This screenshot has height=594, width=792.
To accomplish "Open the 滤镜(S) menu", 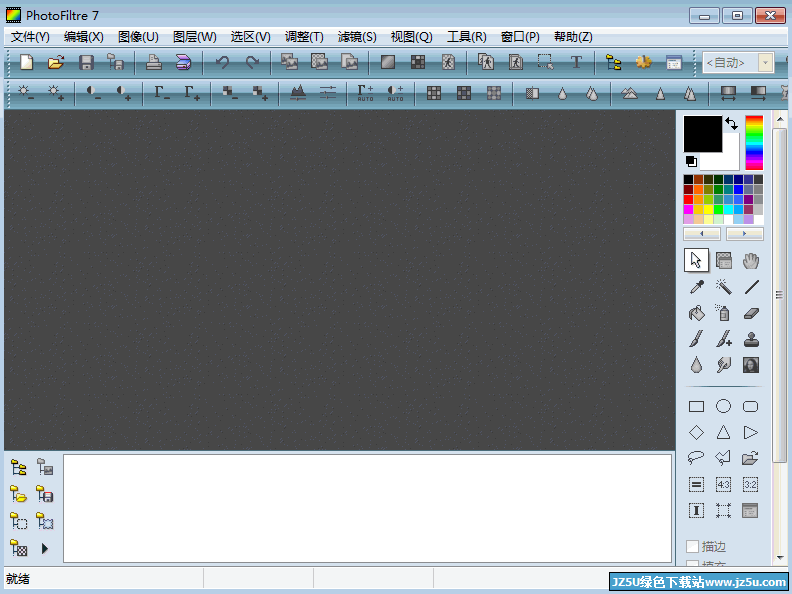I will click(x=357, y=37).
